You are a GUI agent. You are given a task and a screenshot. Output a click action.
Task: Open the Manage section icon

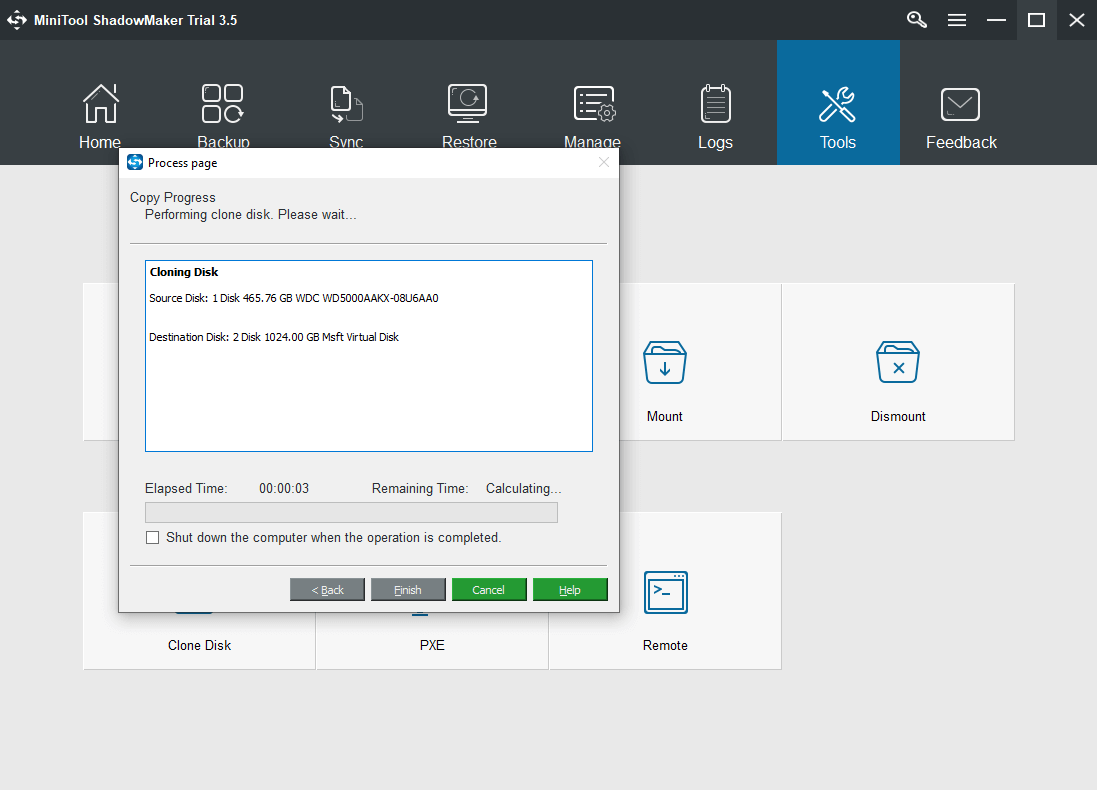click(594, 104)
